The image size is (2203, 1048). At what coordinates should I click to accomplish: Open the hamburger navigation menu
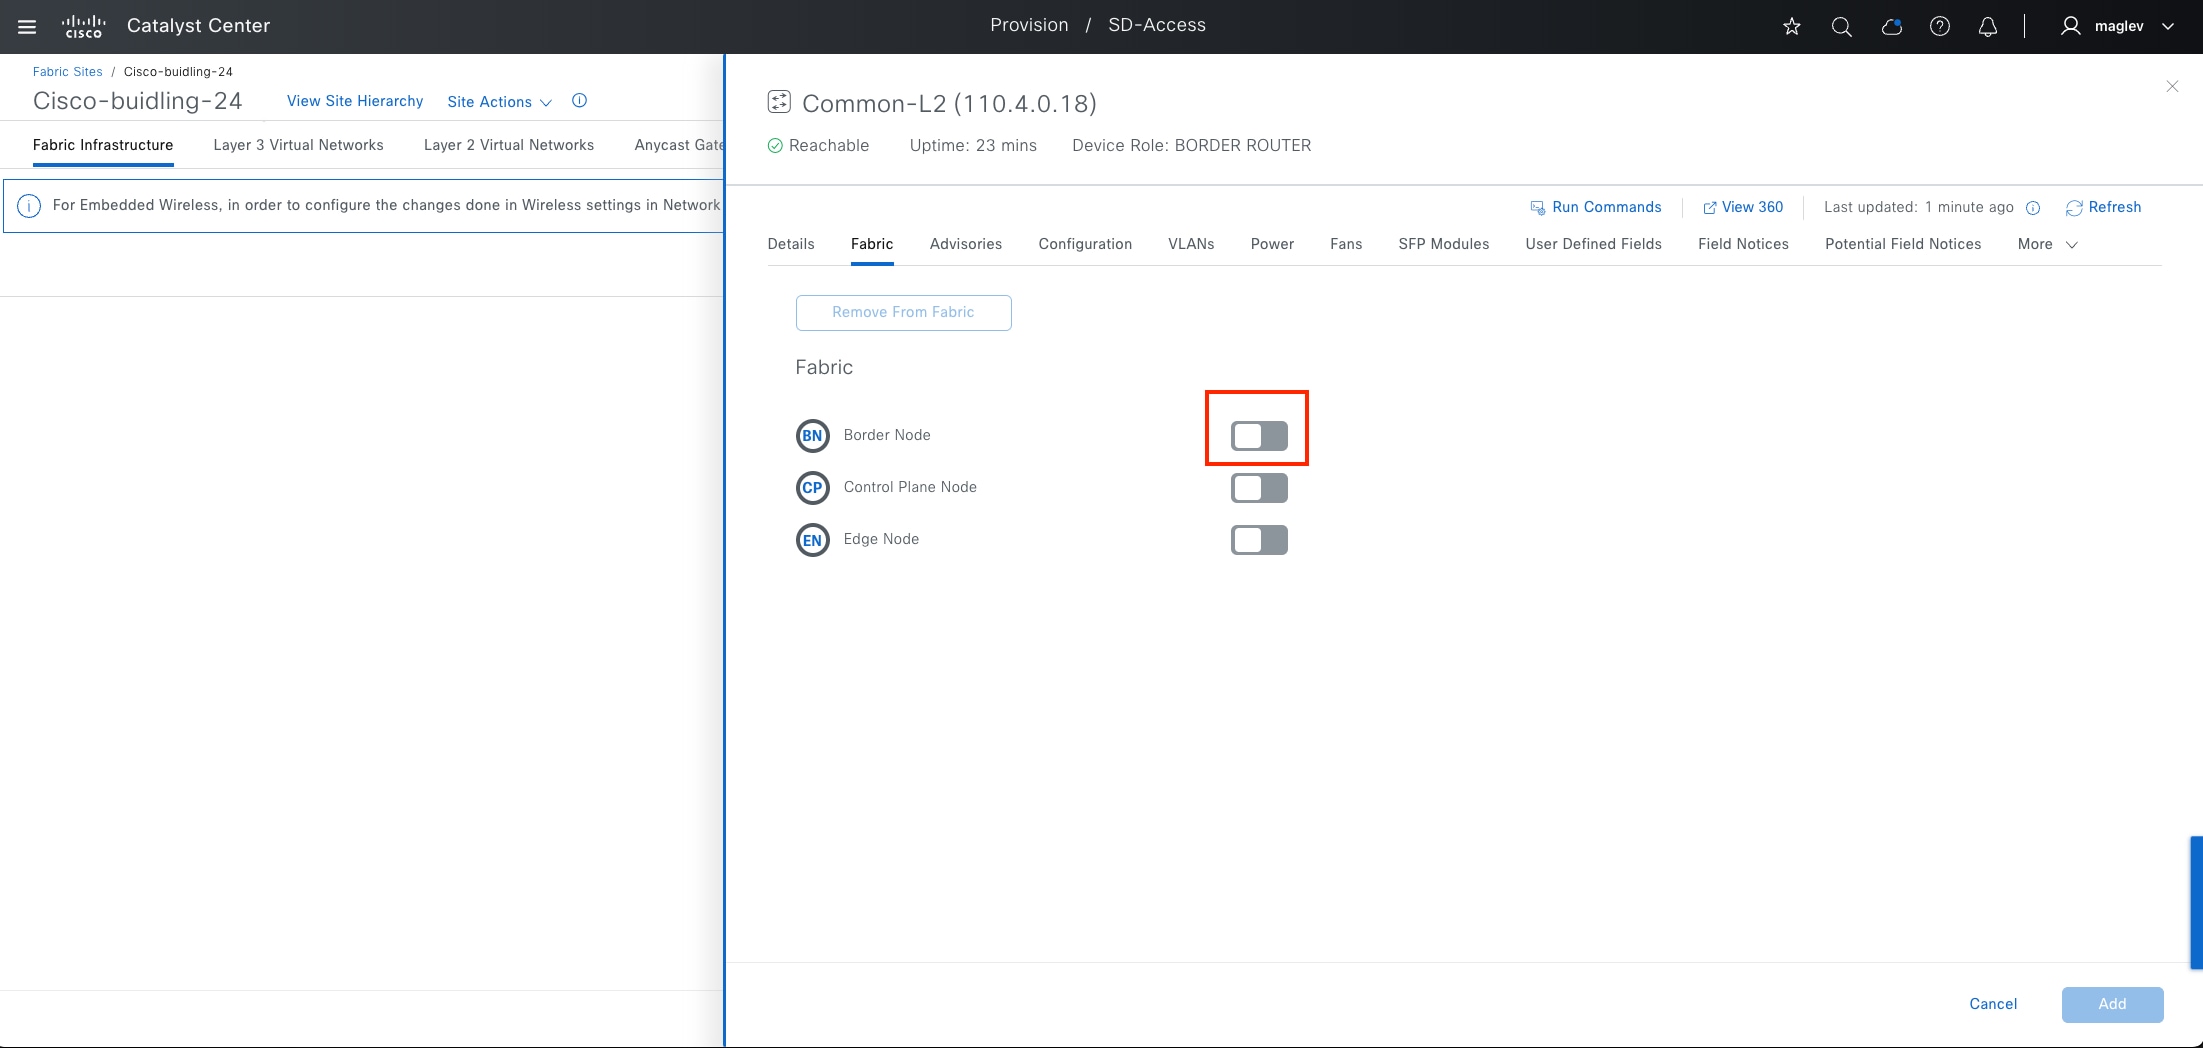pos(27,26)
